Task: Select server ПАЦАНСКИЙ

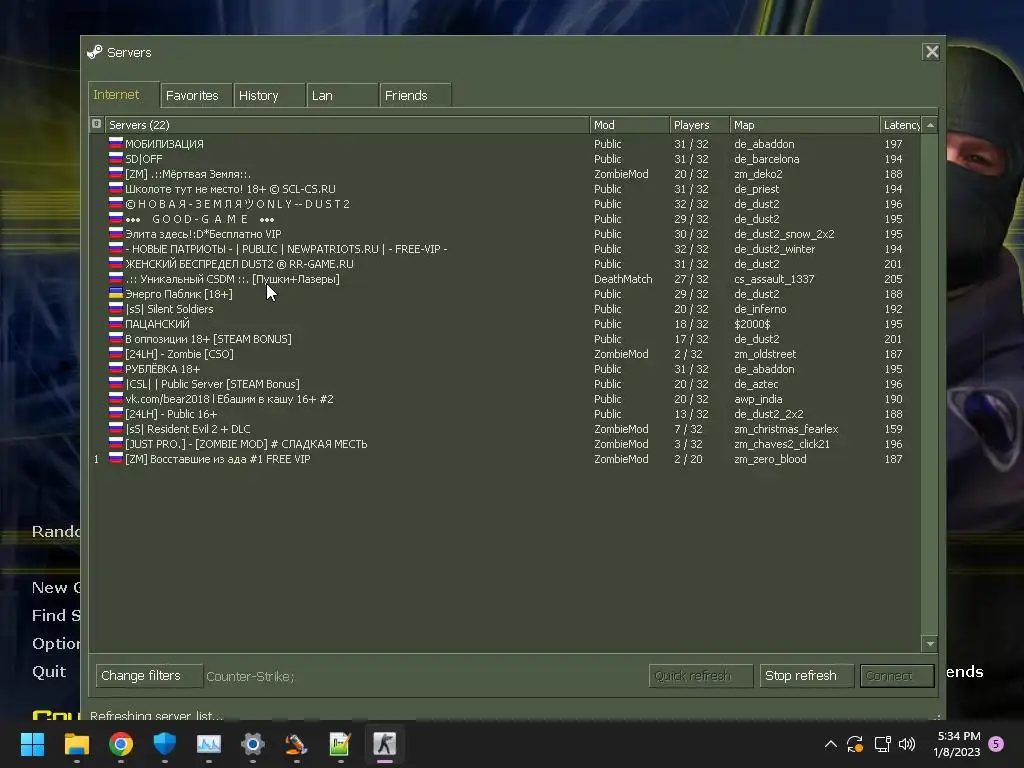Action: coord(505,324)
